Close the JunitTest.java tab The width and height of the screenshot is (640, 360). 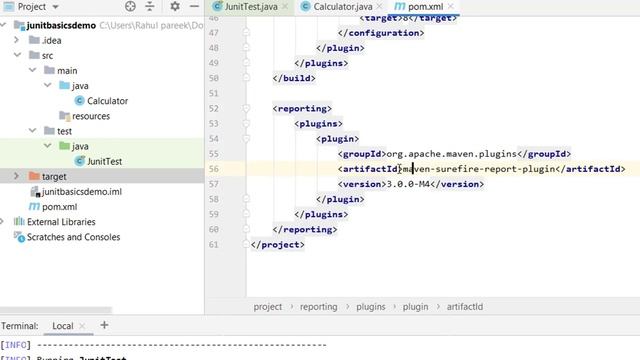pos(285,7)
